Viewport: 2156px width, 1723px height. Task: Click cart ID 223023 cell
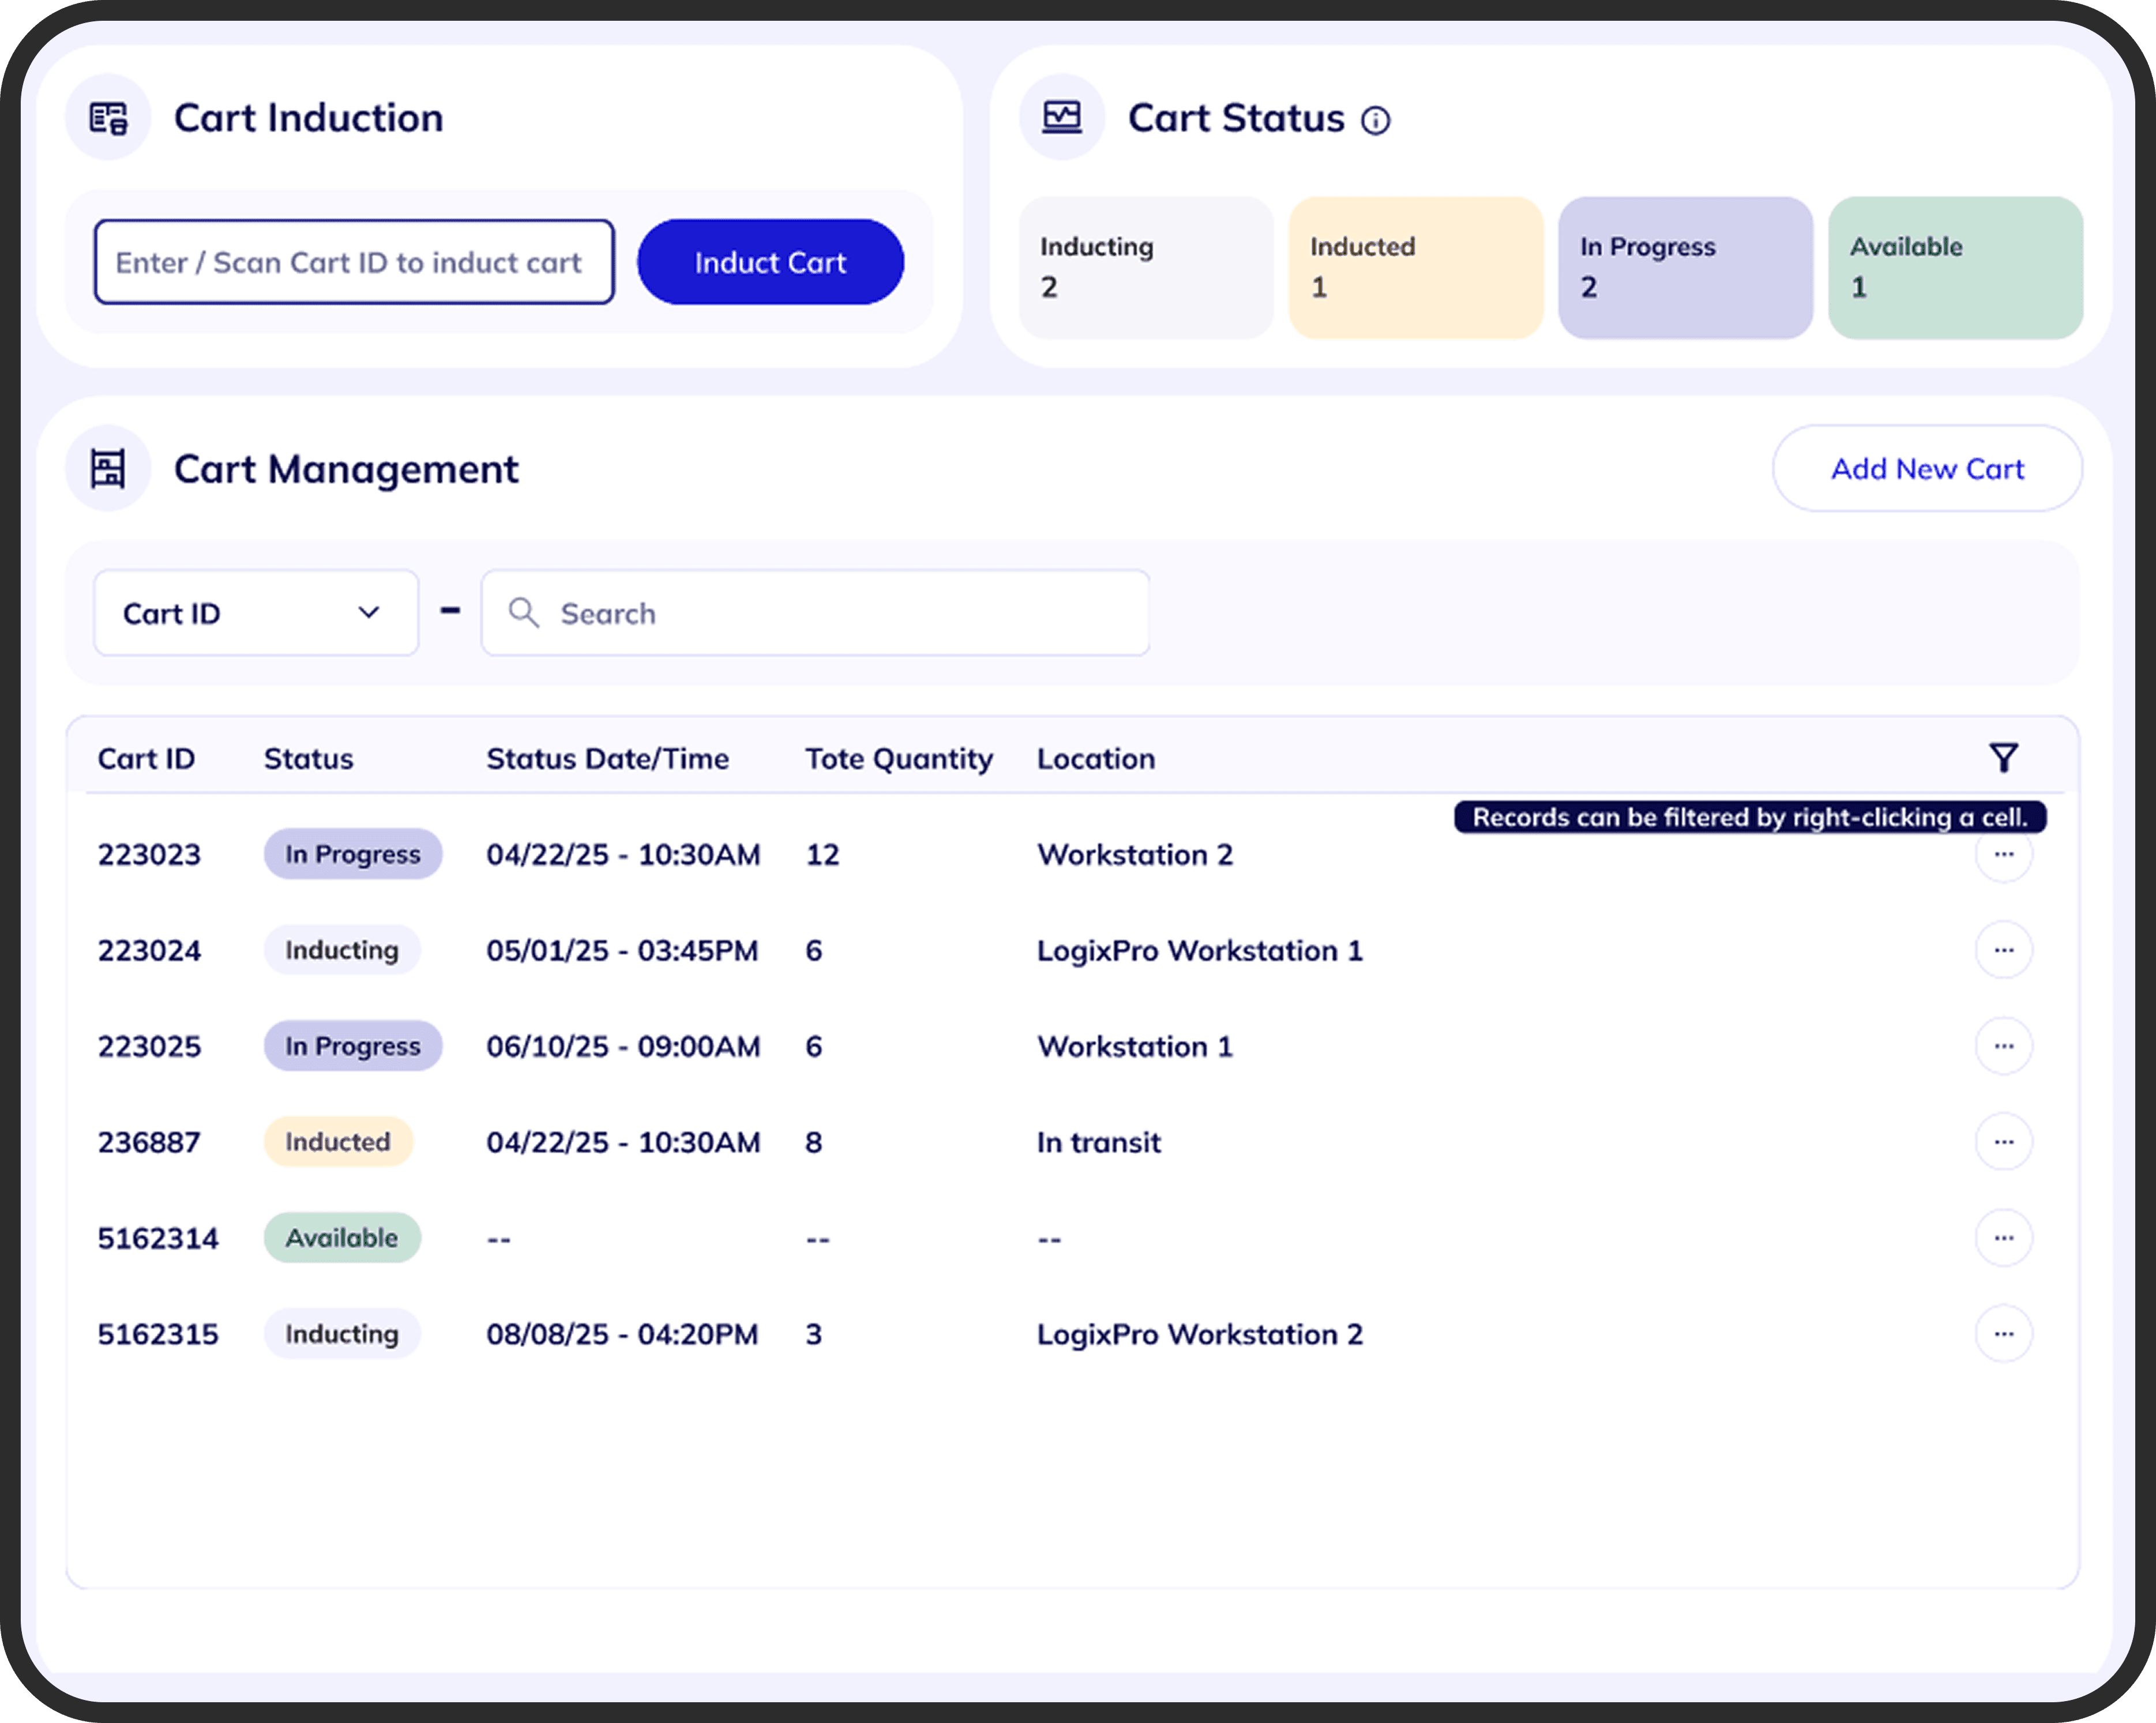[149, 855]
